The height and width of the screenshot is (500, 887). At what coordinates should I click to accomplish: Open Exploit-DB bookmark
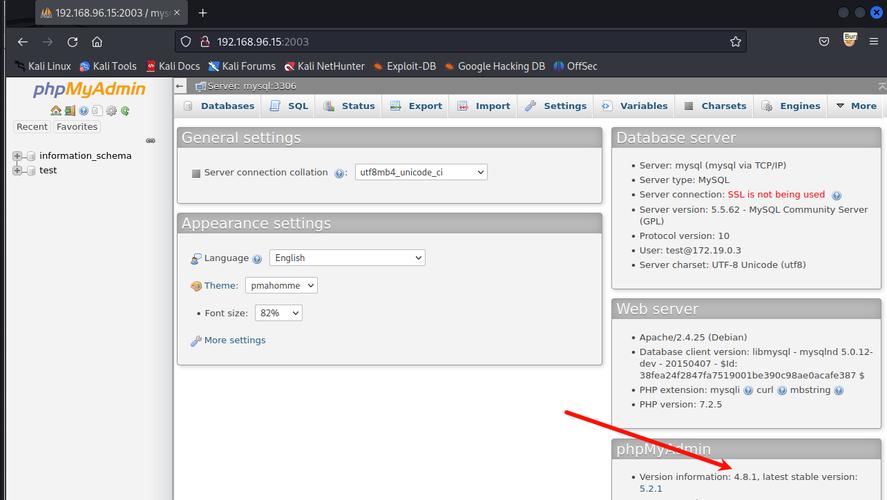[404, 66]
